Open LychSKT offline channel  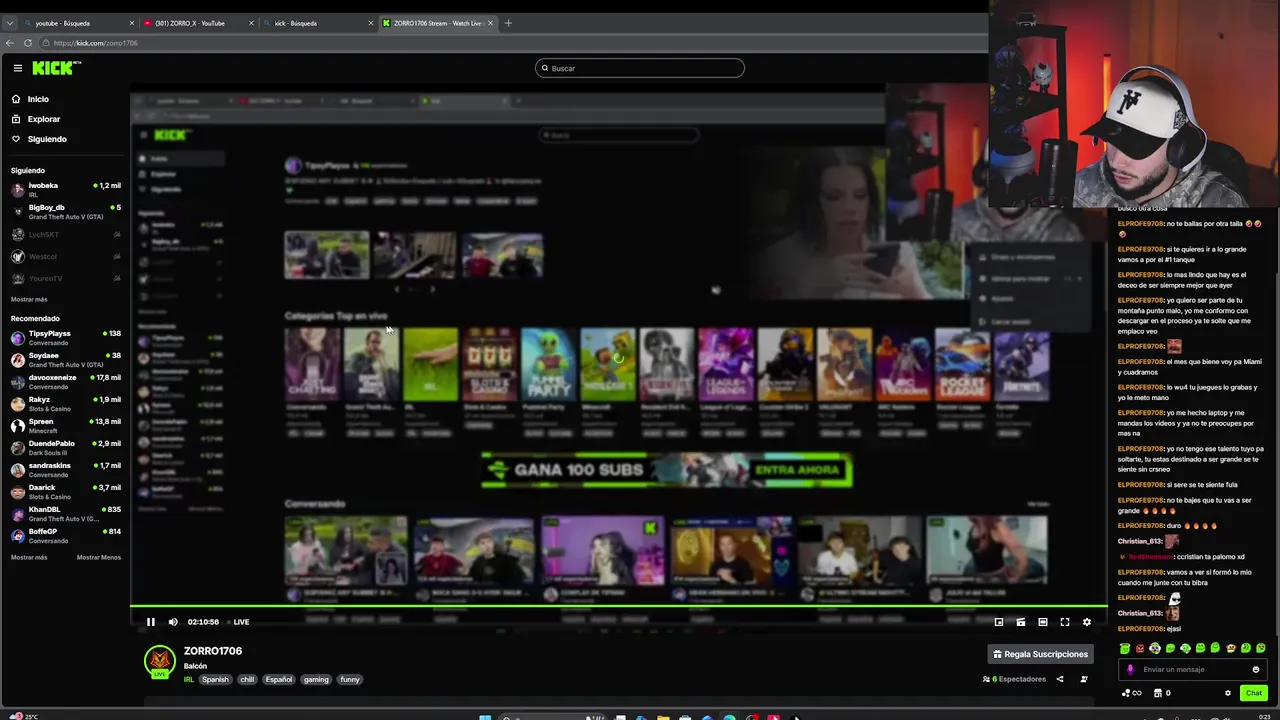65,234
